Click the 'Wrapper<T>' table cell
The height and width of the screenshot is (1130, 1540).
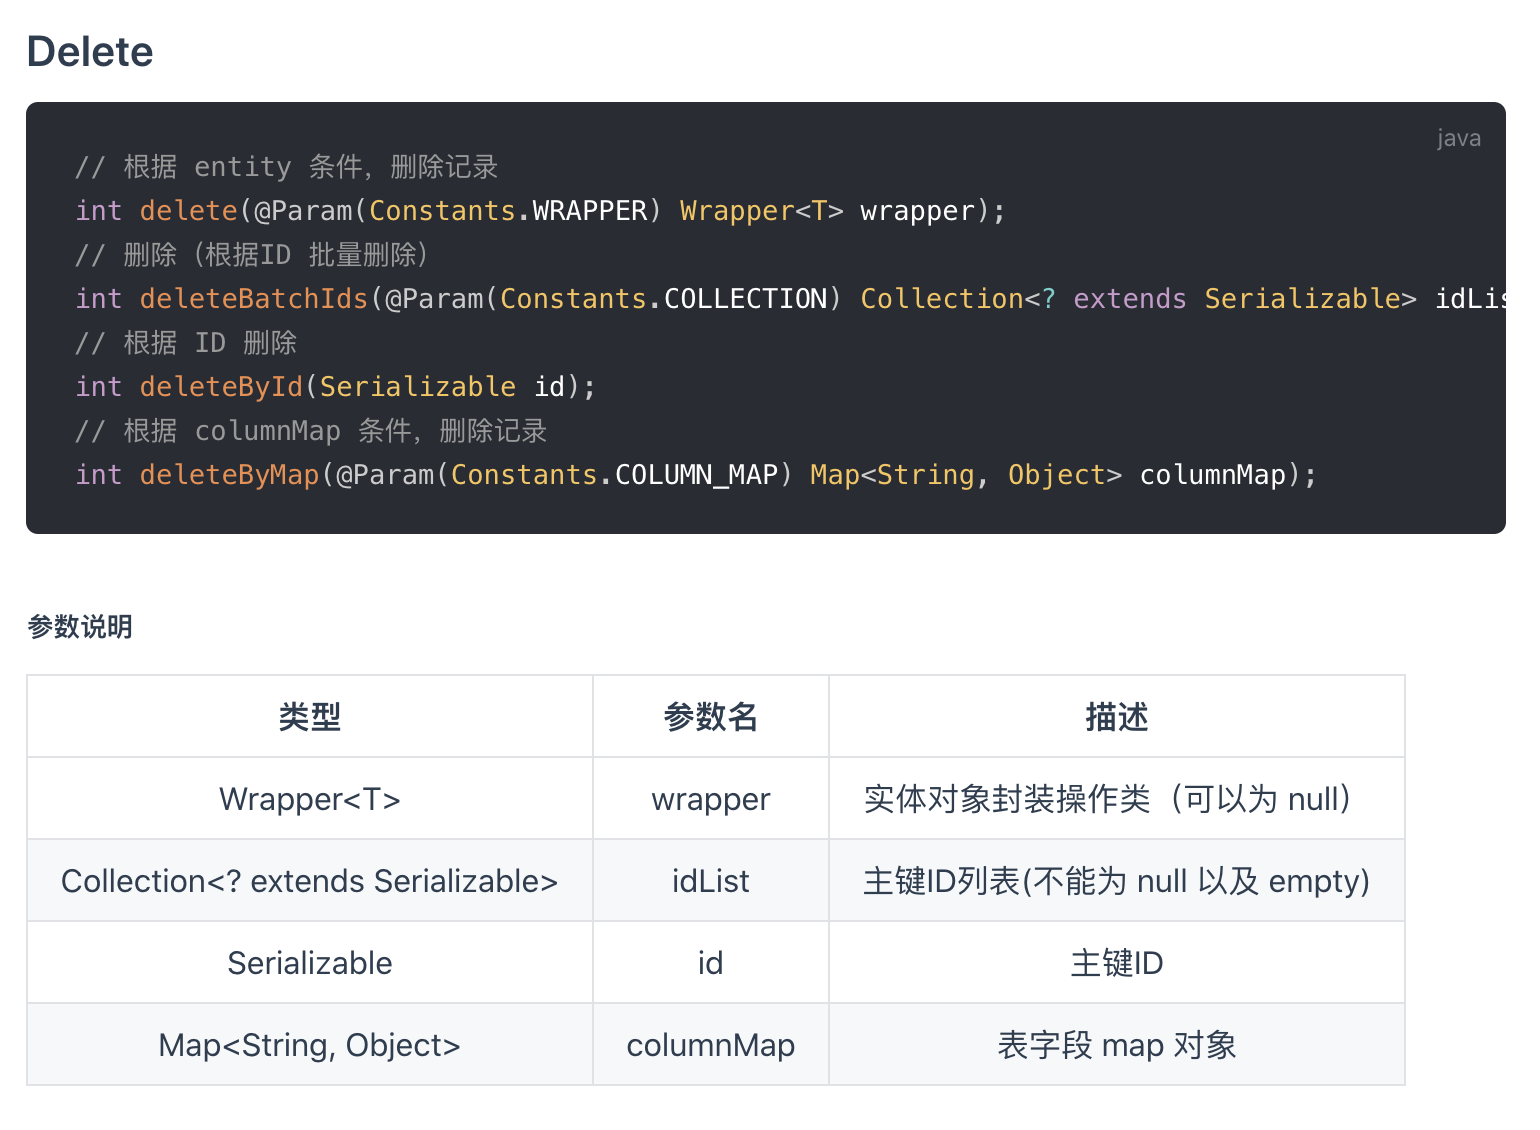pos(310,799)
